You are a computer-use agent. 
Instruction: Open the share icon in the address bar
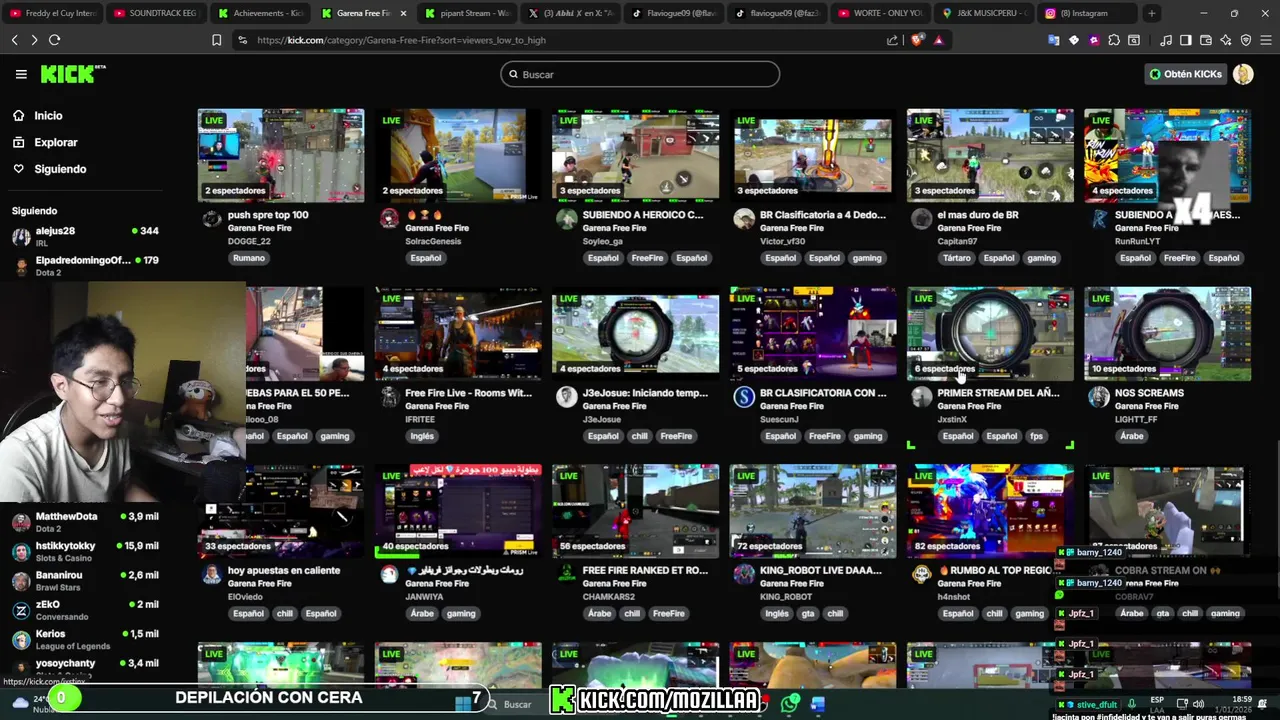tap(892, 40)
